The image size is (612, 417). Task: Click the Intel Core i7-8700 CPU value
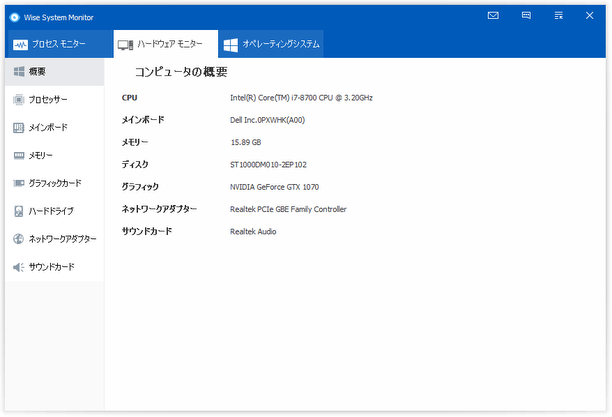tap(301, 98)
